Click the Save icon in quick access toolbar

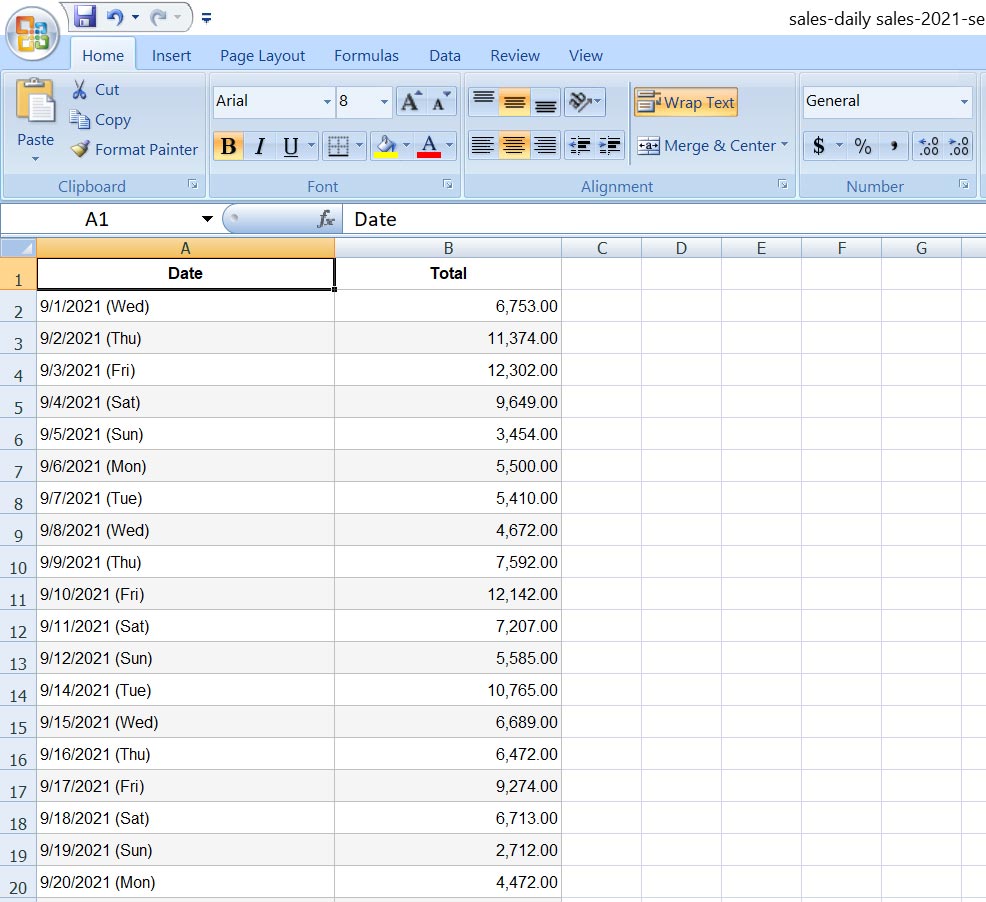click(x=85, y=17)
